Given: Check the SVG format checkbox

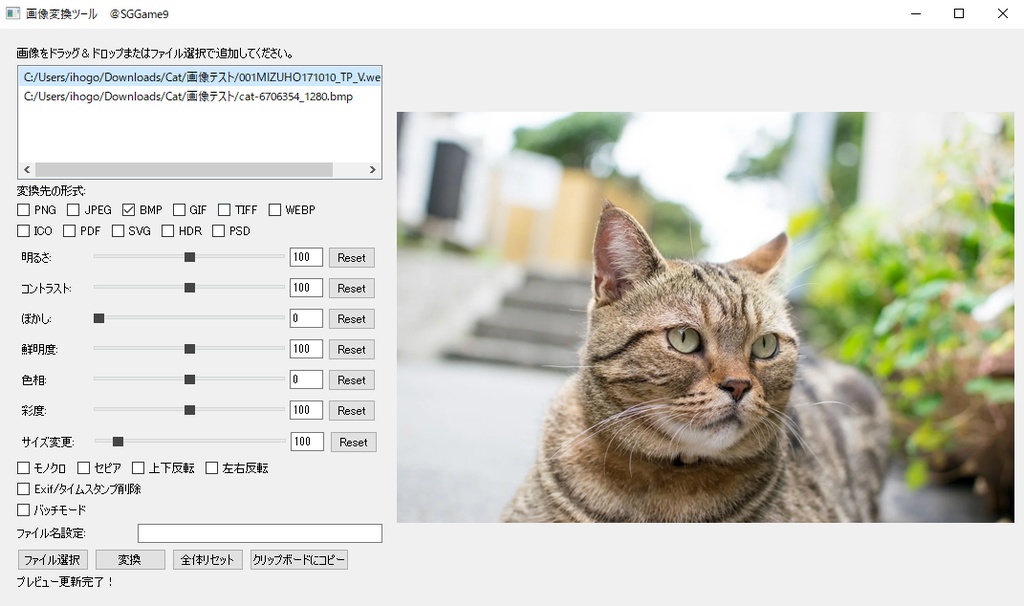Looking at the screenshot, I should coord(118,231).
